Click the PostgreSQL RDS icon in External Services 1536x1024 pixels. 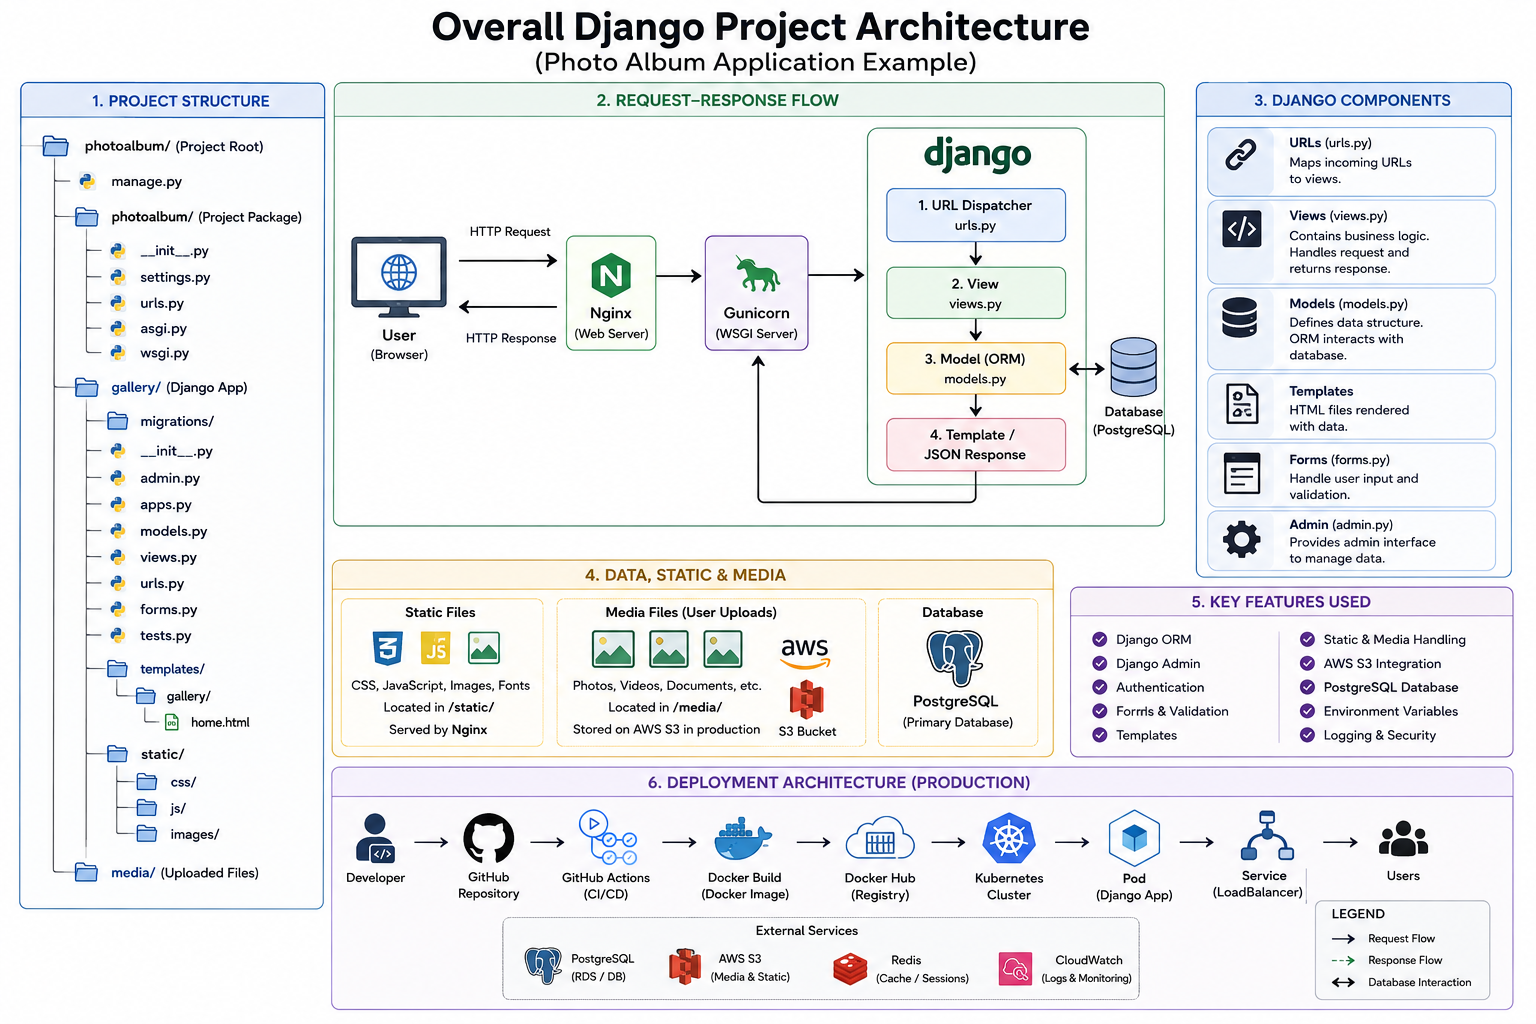543,966
